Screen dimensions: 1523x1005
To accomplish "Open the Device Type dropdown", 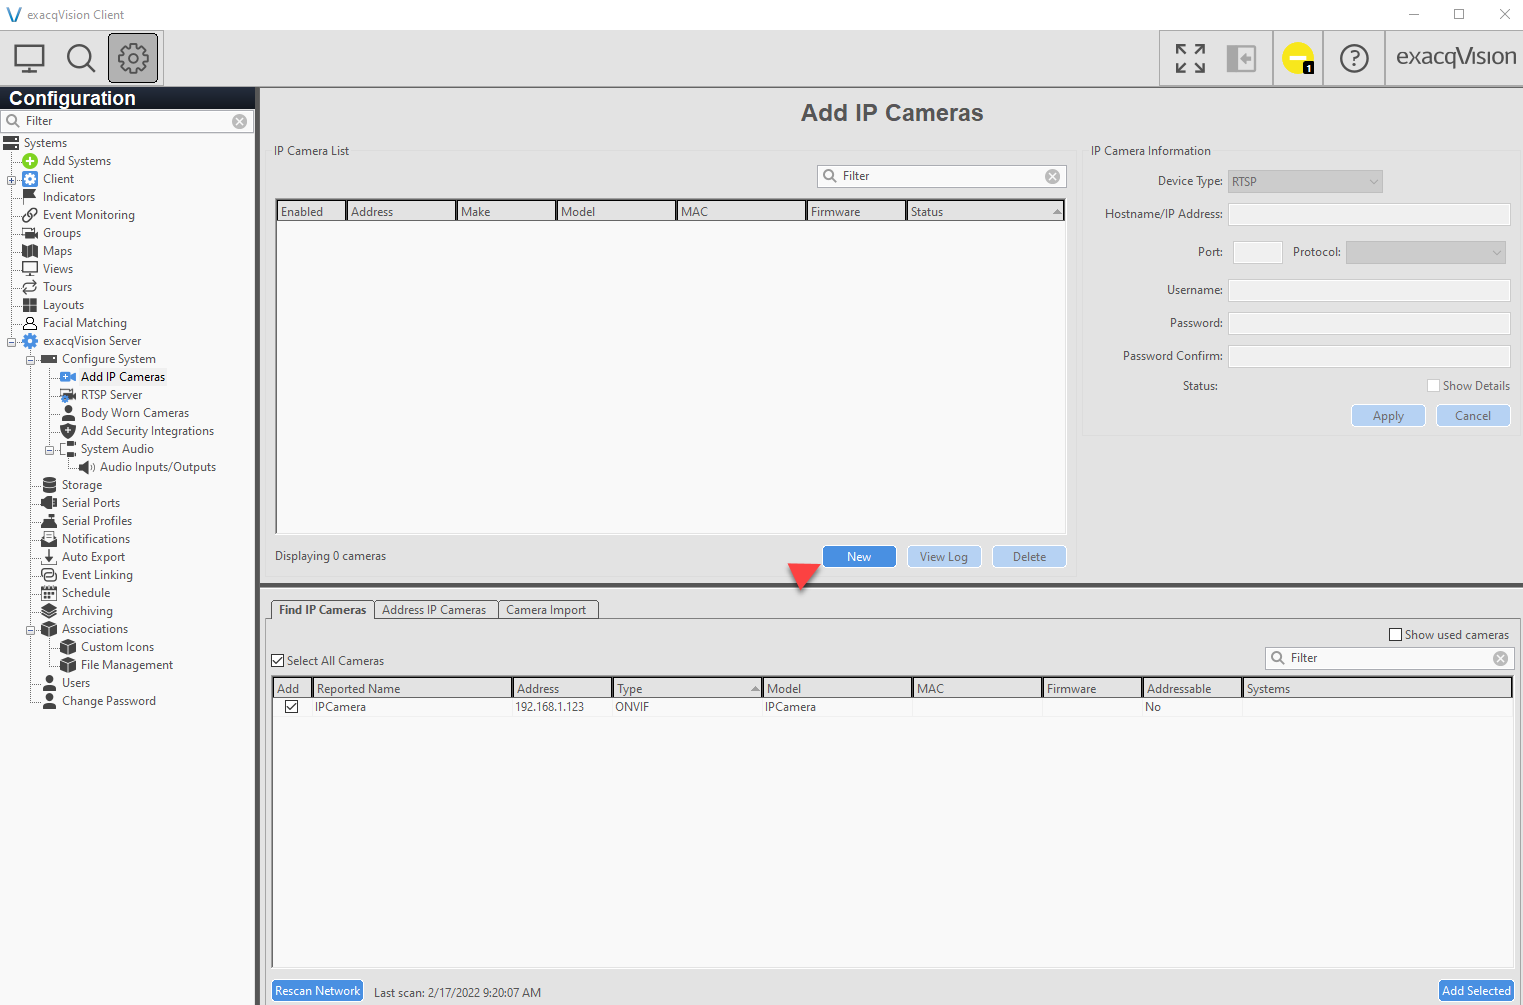I will (x=1305, y=181).
